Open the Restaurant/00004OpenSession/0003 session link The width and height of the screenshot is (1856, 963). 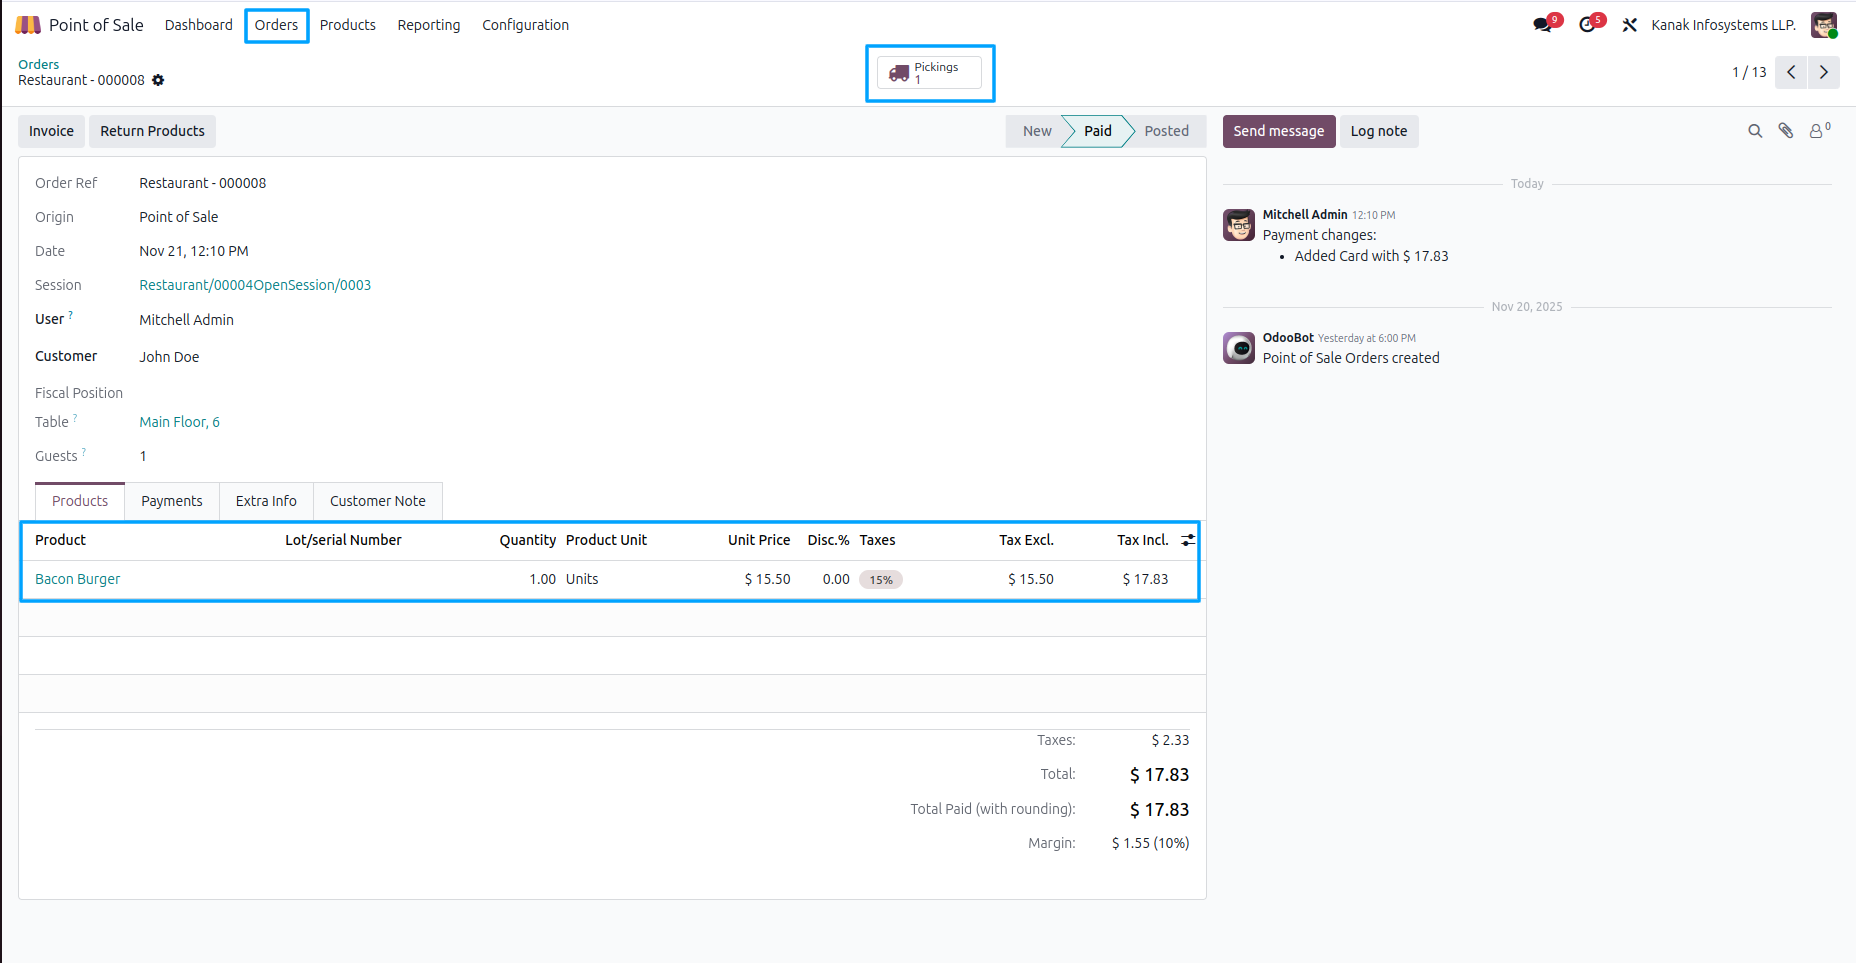pyautogui.click(x=255, y=285)
